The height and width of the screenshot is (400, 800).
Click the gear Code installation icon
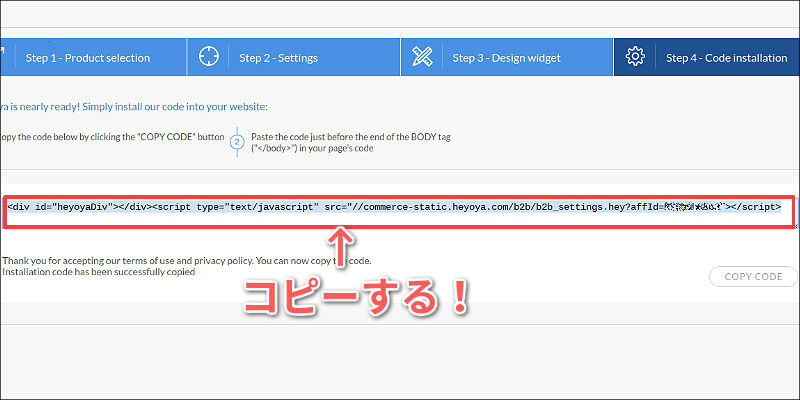coord(635,57)
